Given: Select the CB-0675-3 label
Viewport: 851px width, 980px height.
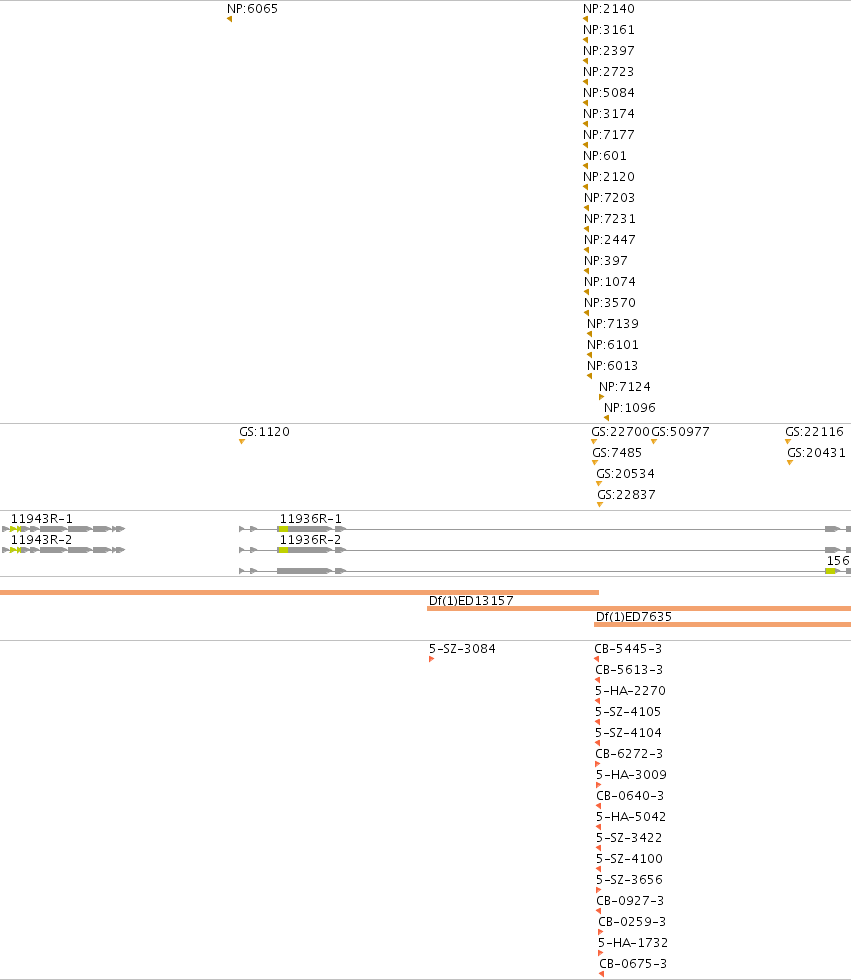Looking at the screenshot, I should [x=633, y=964].
